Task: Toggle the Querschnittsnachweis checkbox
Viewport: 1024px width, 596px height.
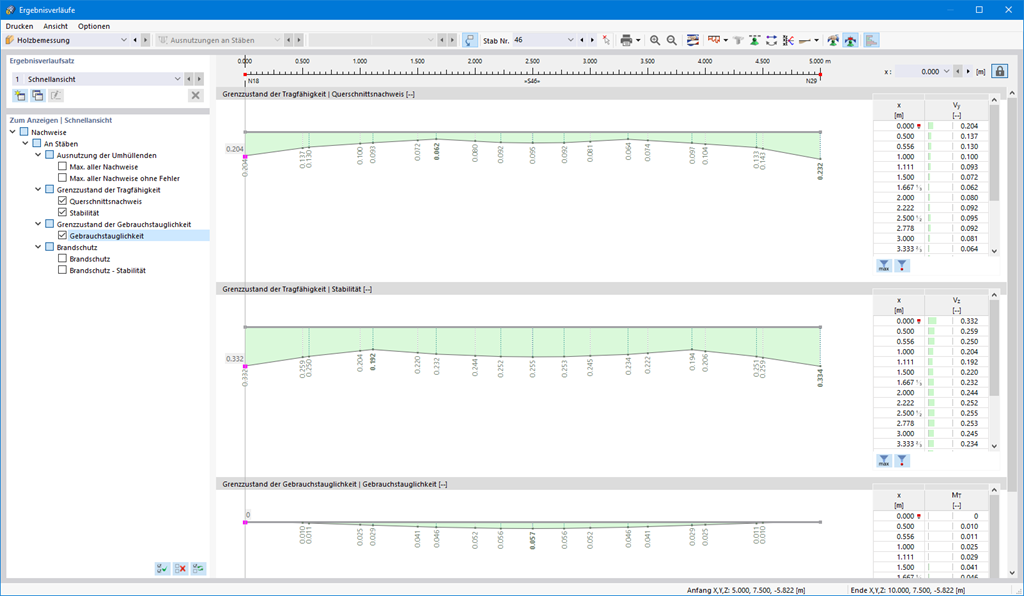Action: (x=63, y=201)
